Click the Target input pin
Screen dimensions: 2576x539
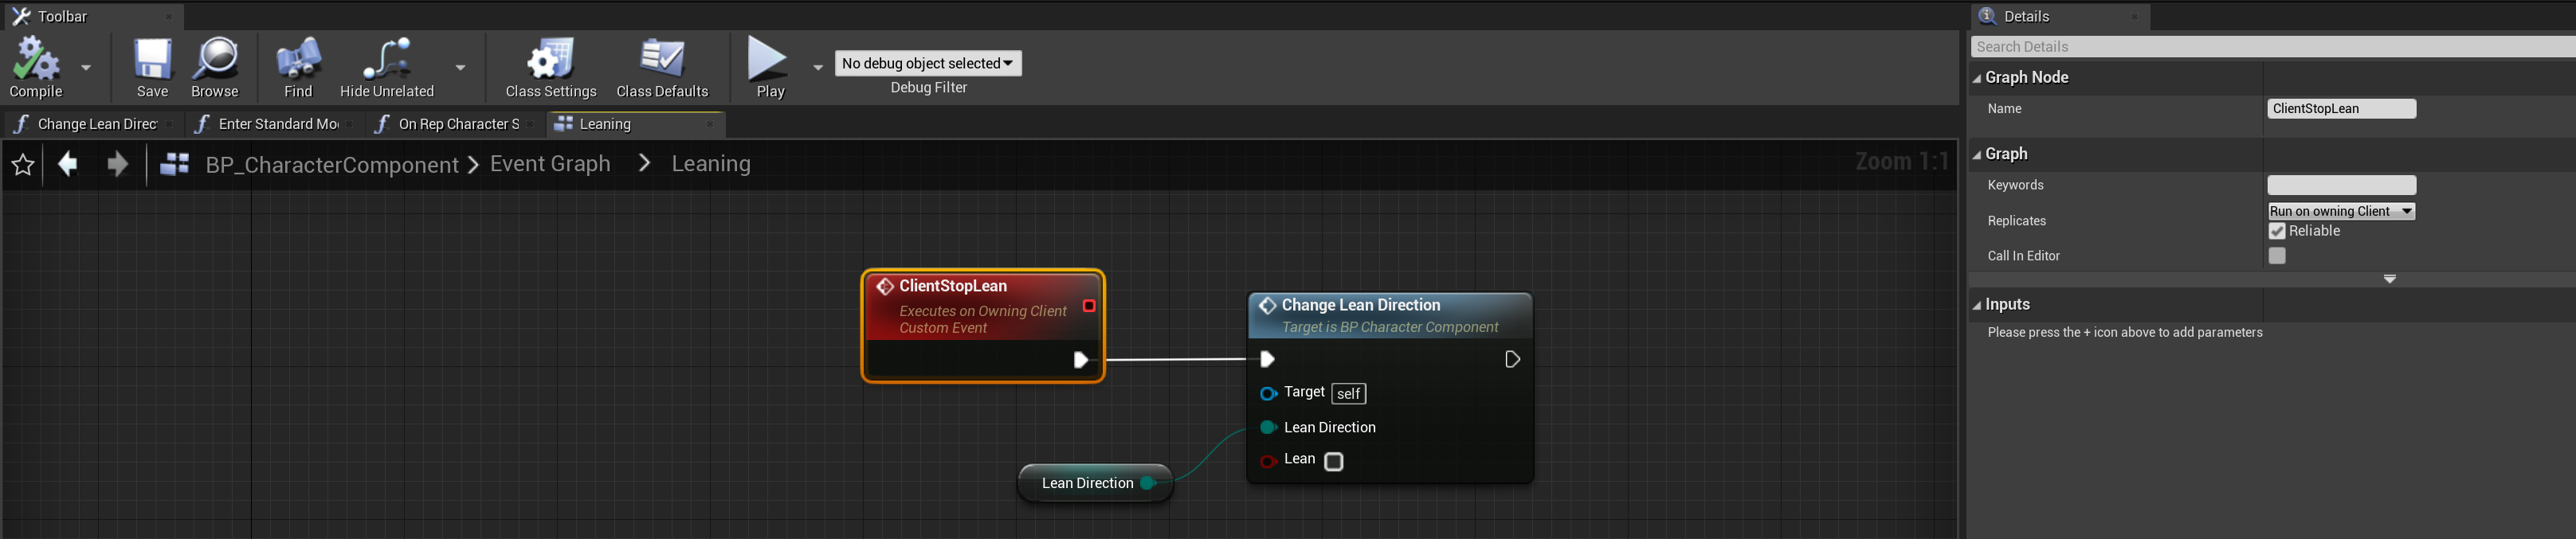point(1268,393)
